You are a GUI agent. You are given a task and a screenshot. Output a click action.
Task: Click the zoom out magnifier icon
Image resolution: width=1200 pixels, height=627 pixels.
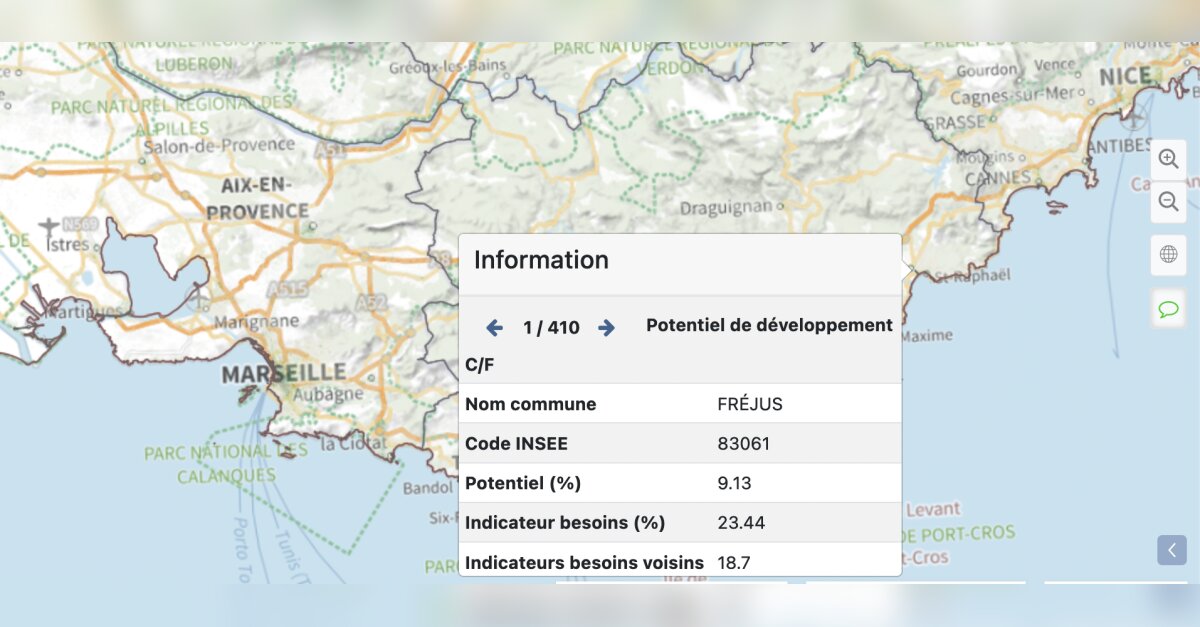[1168, 201]
